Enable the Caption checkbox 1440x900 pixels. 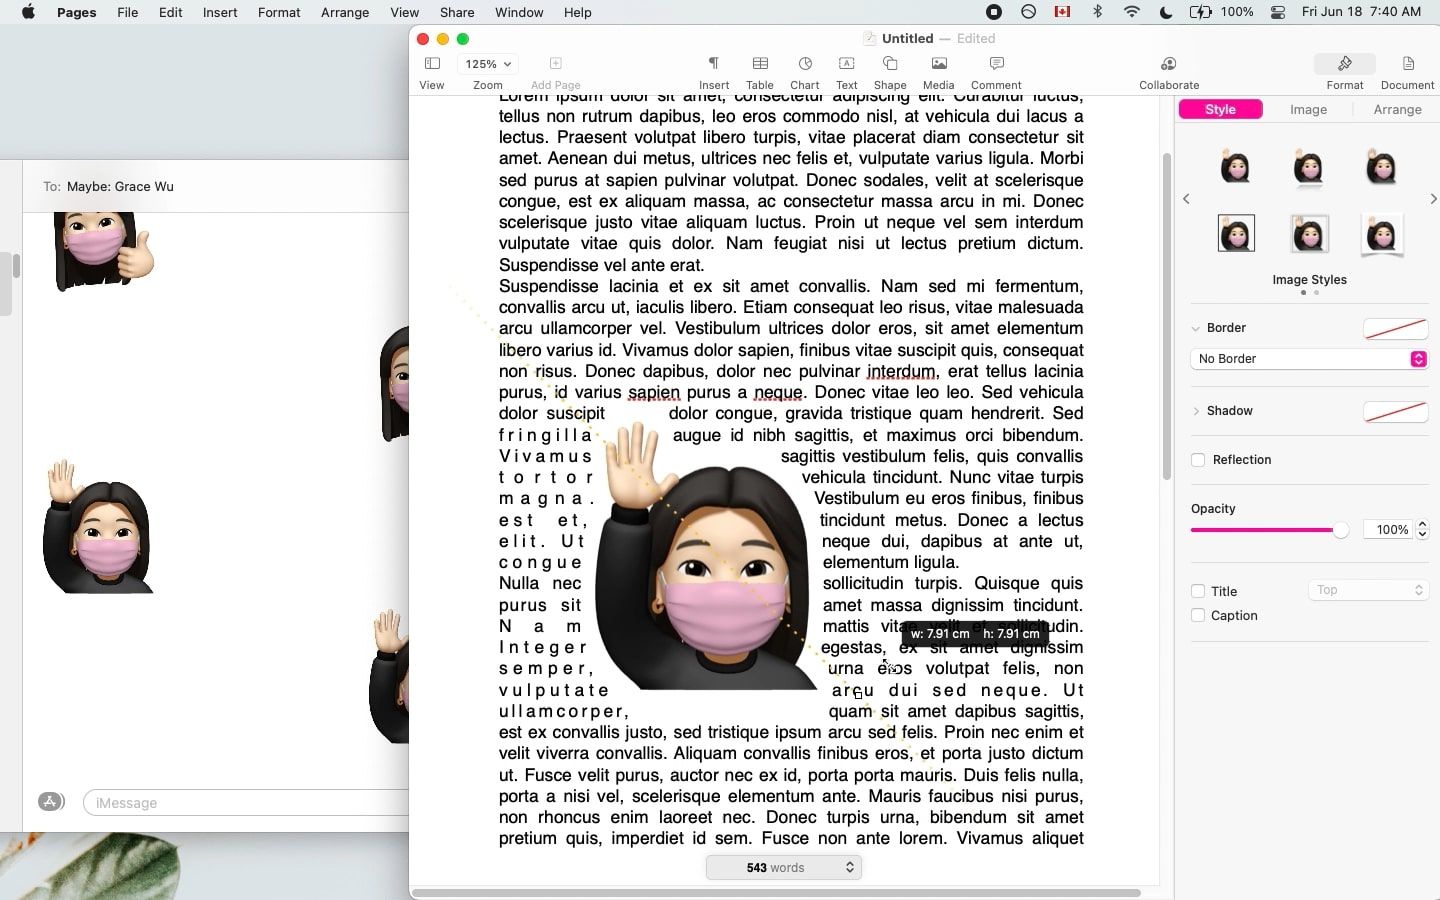1197,615
